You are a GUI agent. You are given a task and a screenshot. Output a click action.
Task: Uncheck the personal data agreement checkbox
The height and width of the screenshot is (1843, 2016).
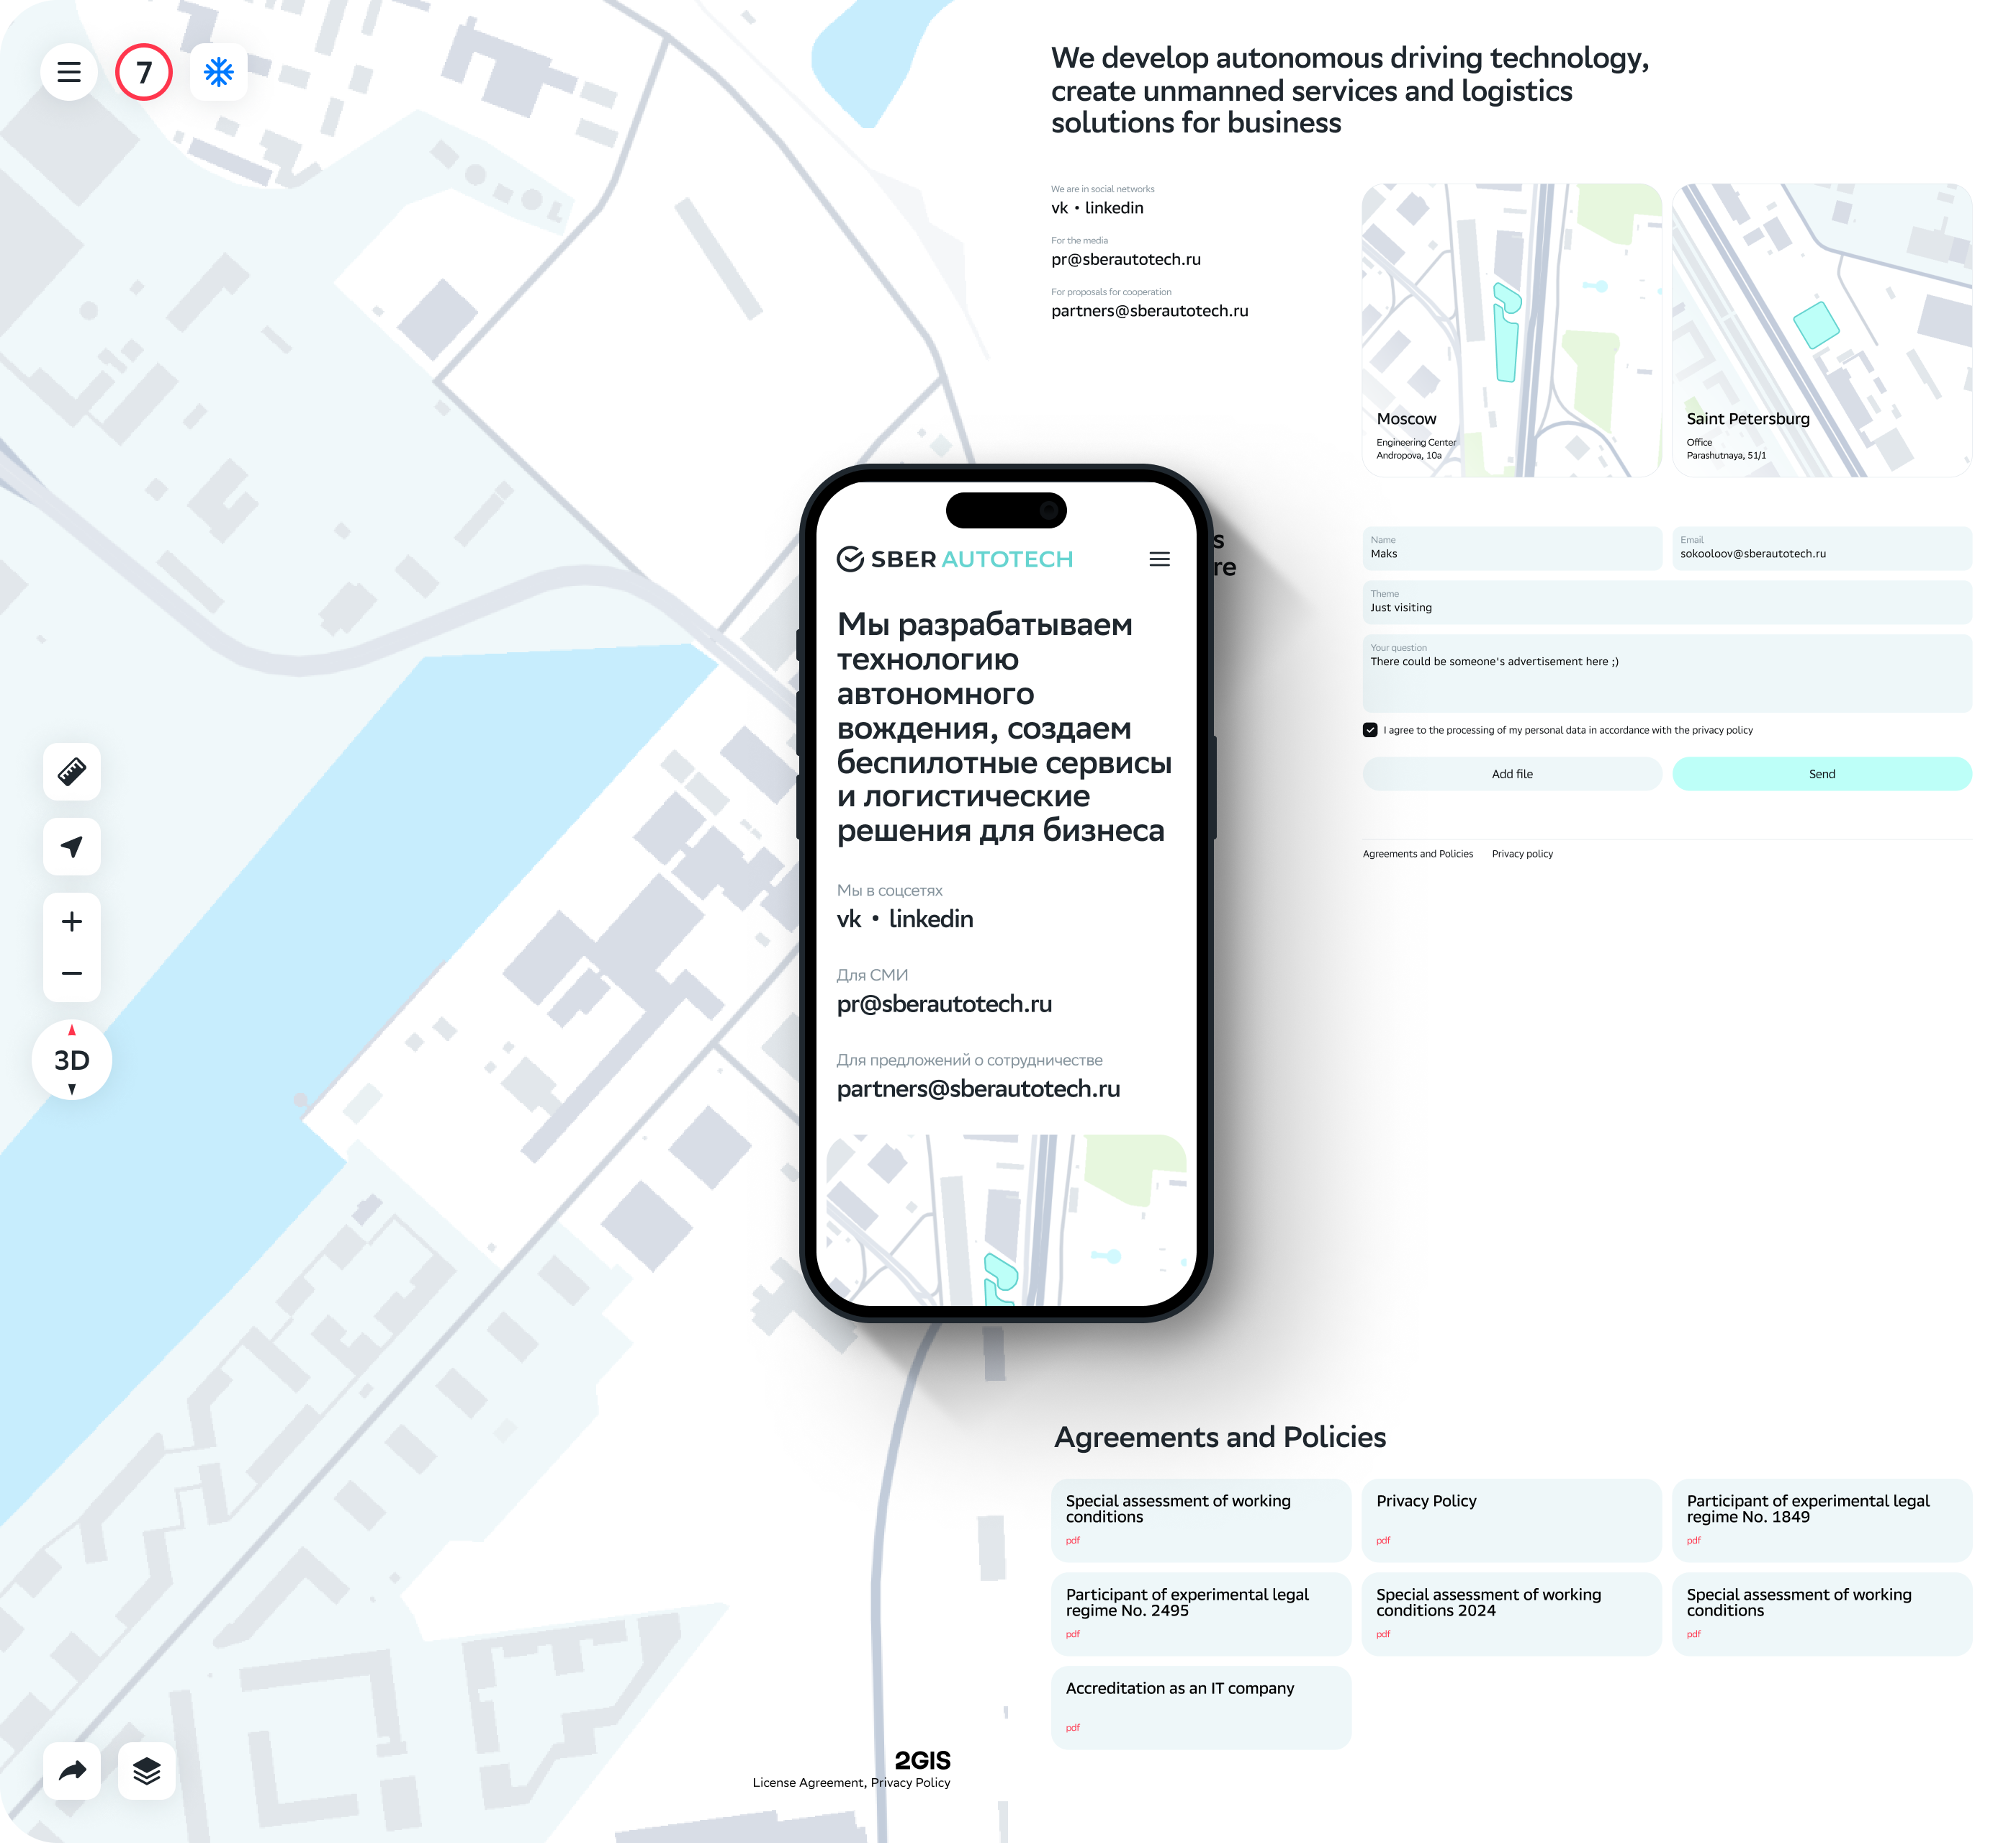coord(1370,730)
